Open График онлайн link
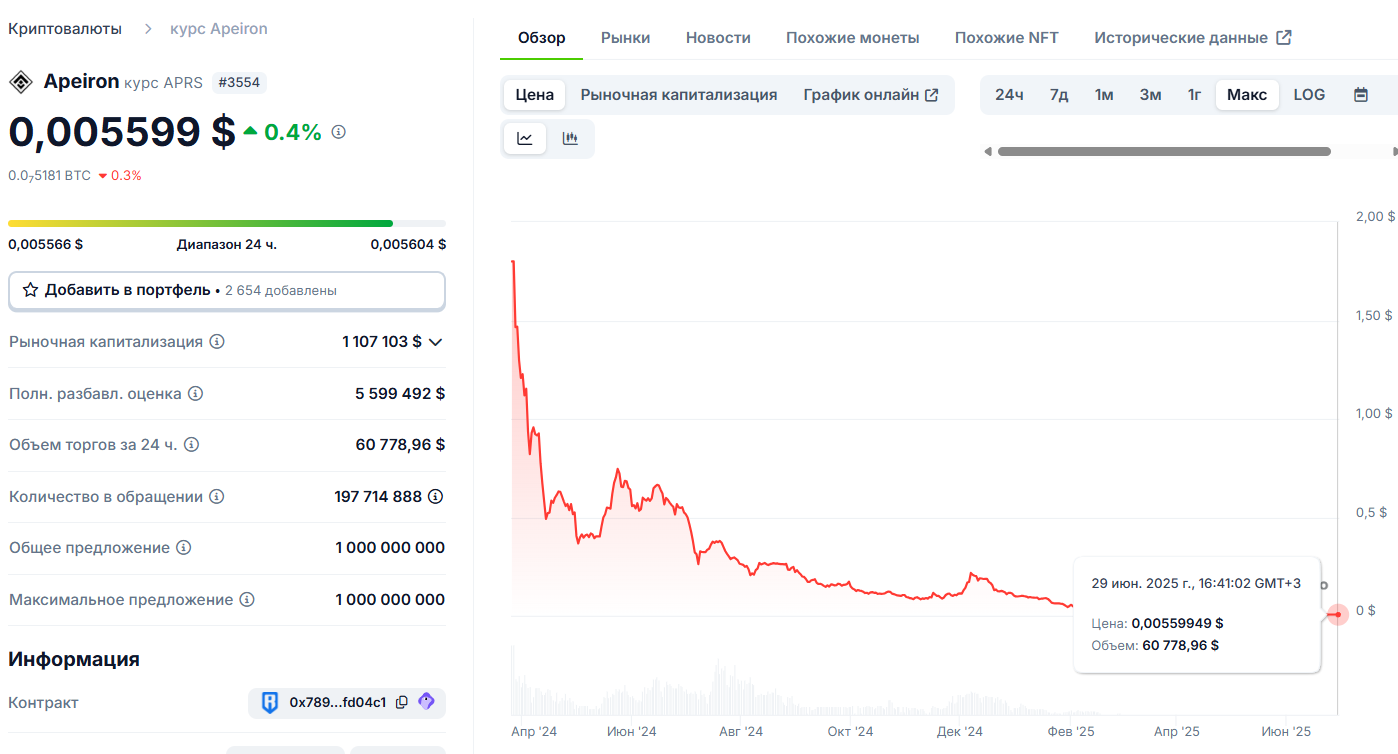The width and height of the screenshot is (1398, 754). pos(871,95)
